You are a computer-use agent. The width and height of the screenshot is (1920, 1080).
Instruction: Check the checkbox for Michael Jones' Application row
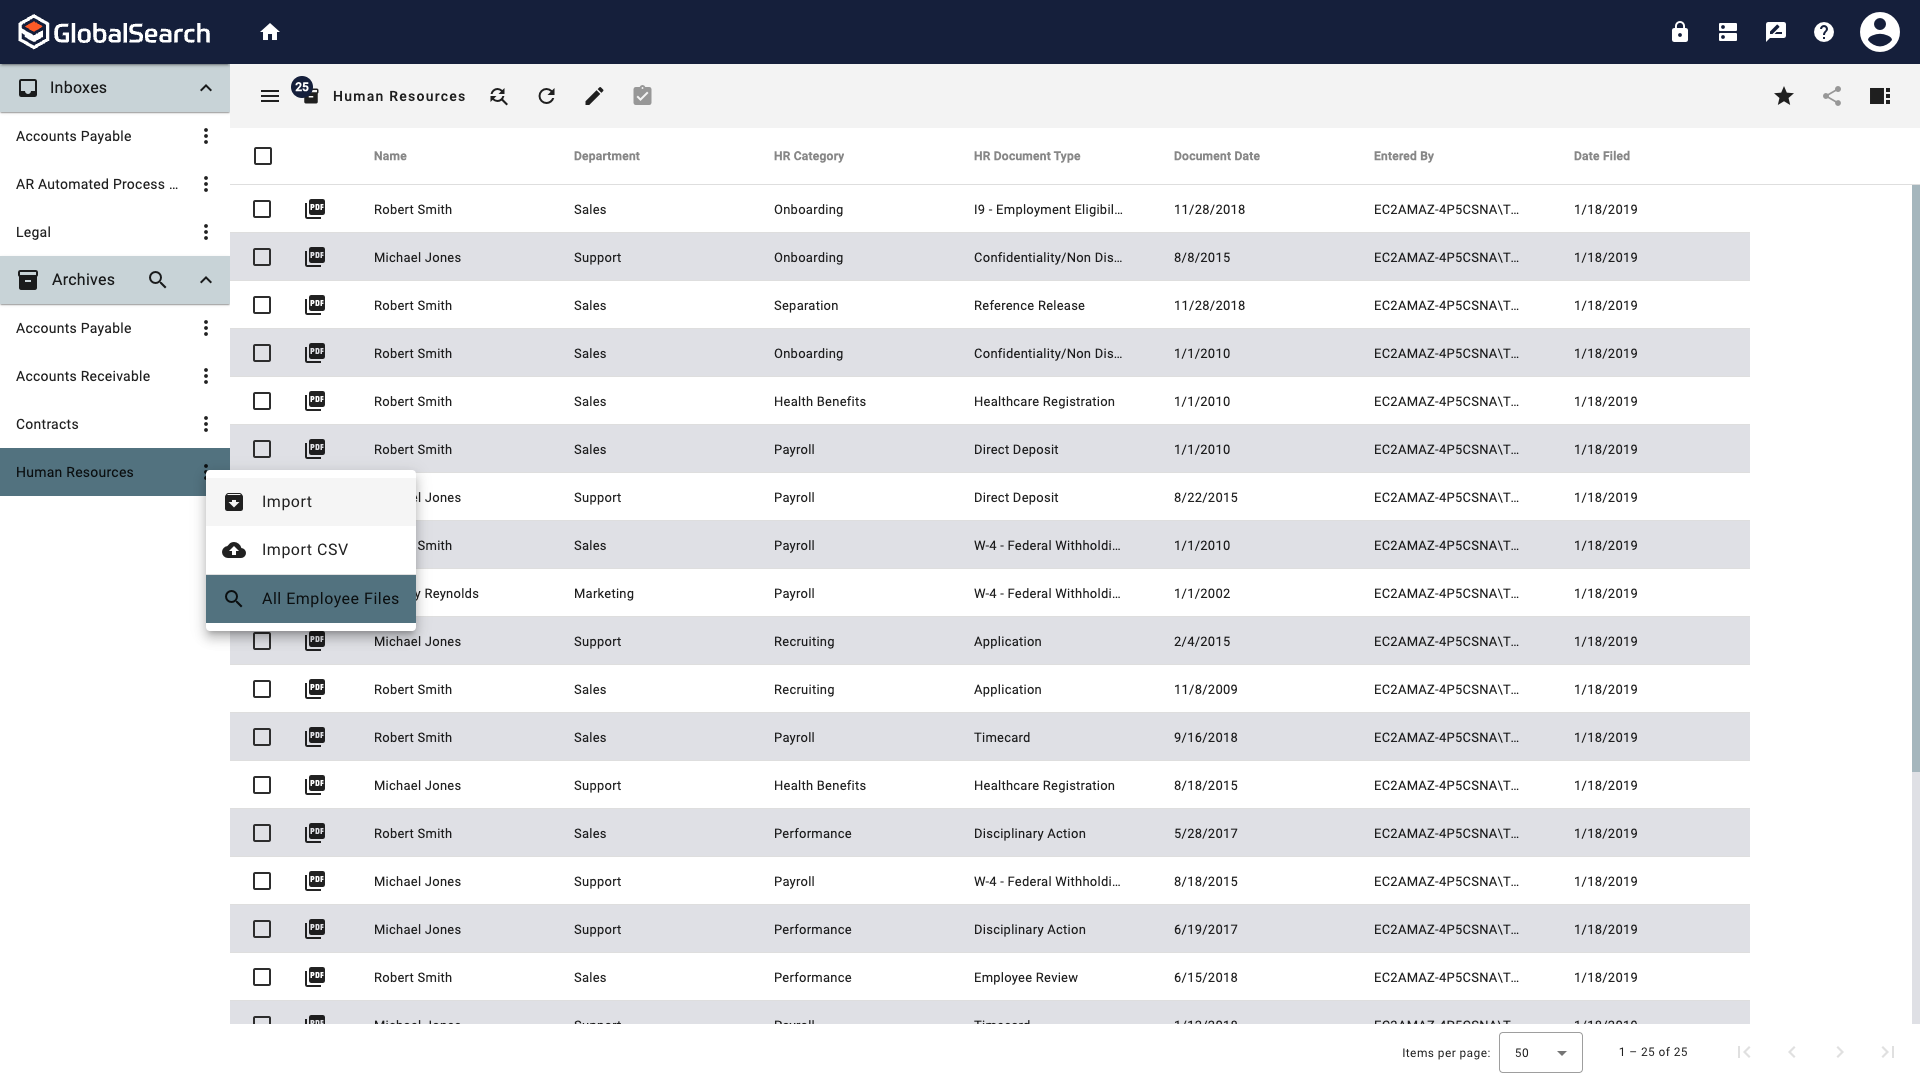(262, 641)
